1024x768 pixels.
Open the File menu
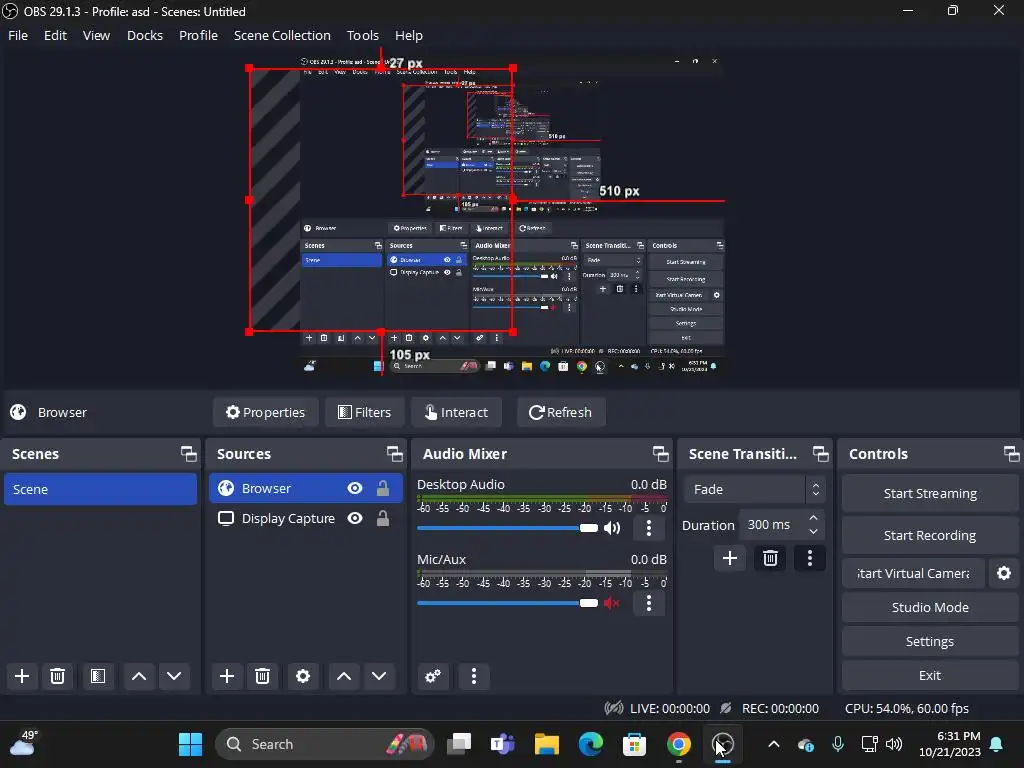click(x=18, y=35)
